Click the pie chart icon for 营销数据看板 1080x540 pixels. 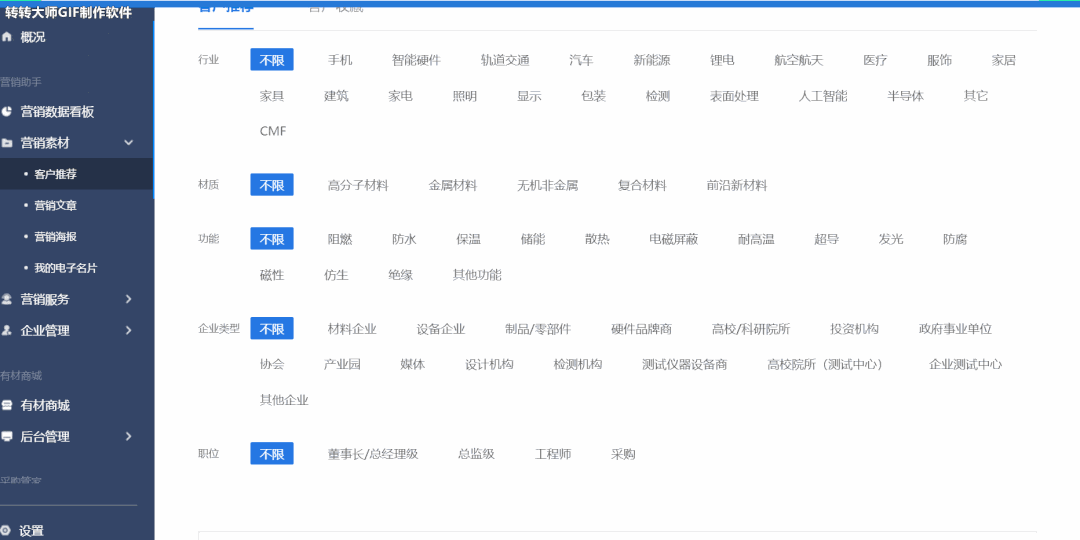click(x=6, y=112)
